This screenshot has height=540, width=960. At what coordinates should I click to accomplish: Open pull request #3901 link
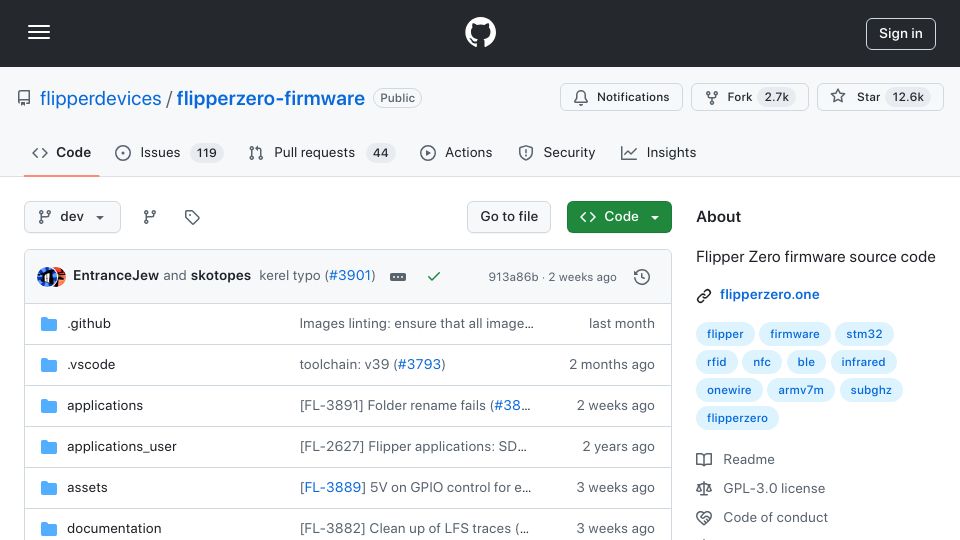(x=350, y=276)
